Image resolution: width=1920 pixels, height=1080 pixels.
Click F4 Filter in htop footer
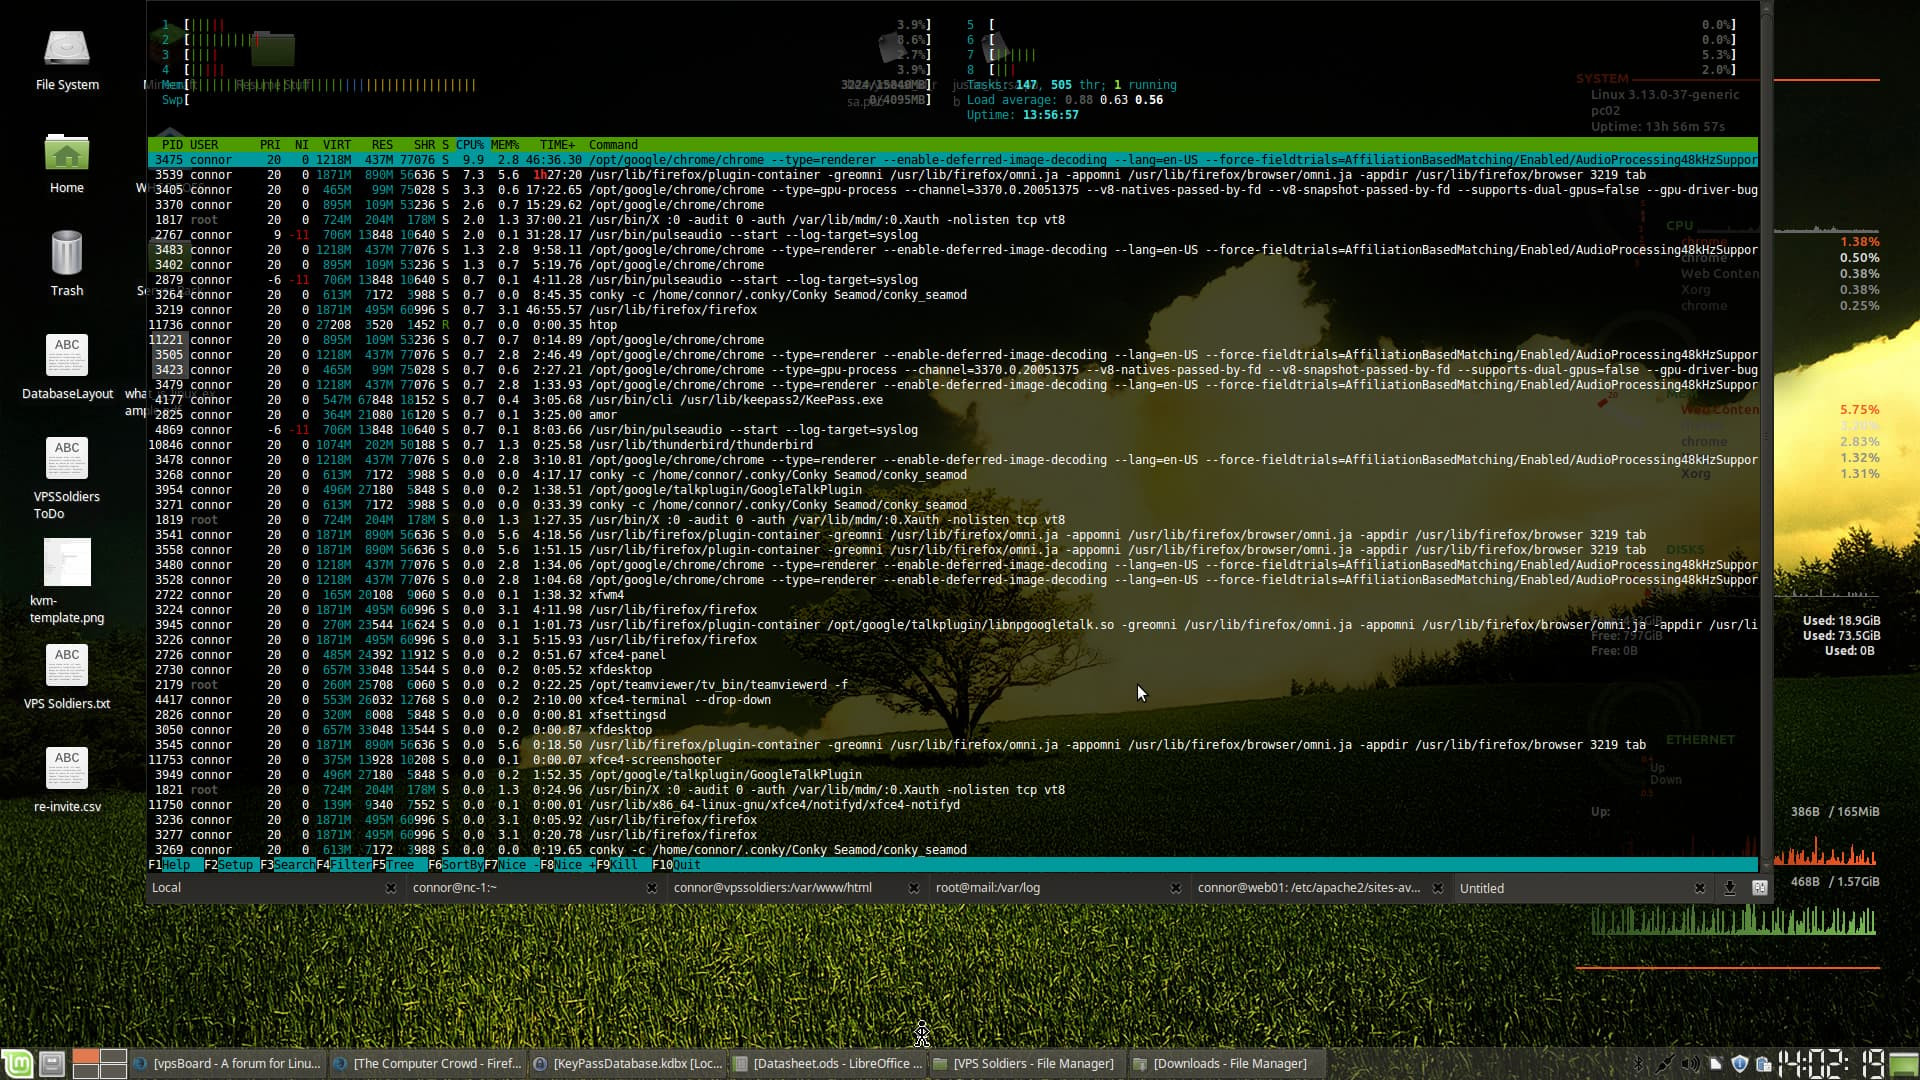pos(344,865)
